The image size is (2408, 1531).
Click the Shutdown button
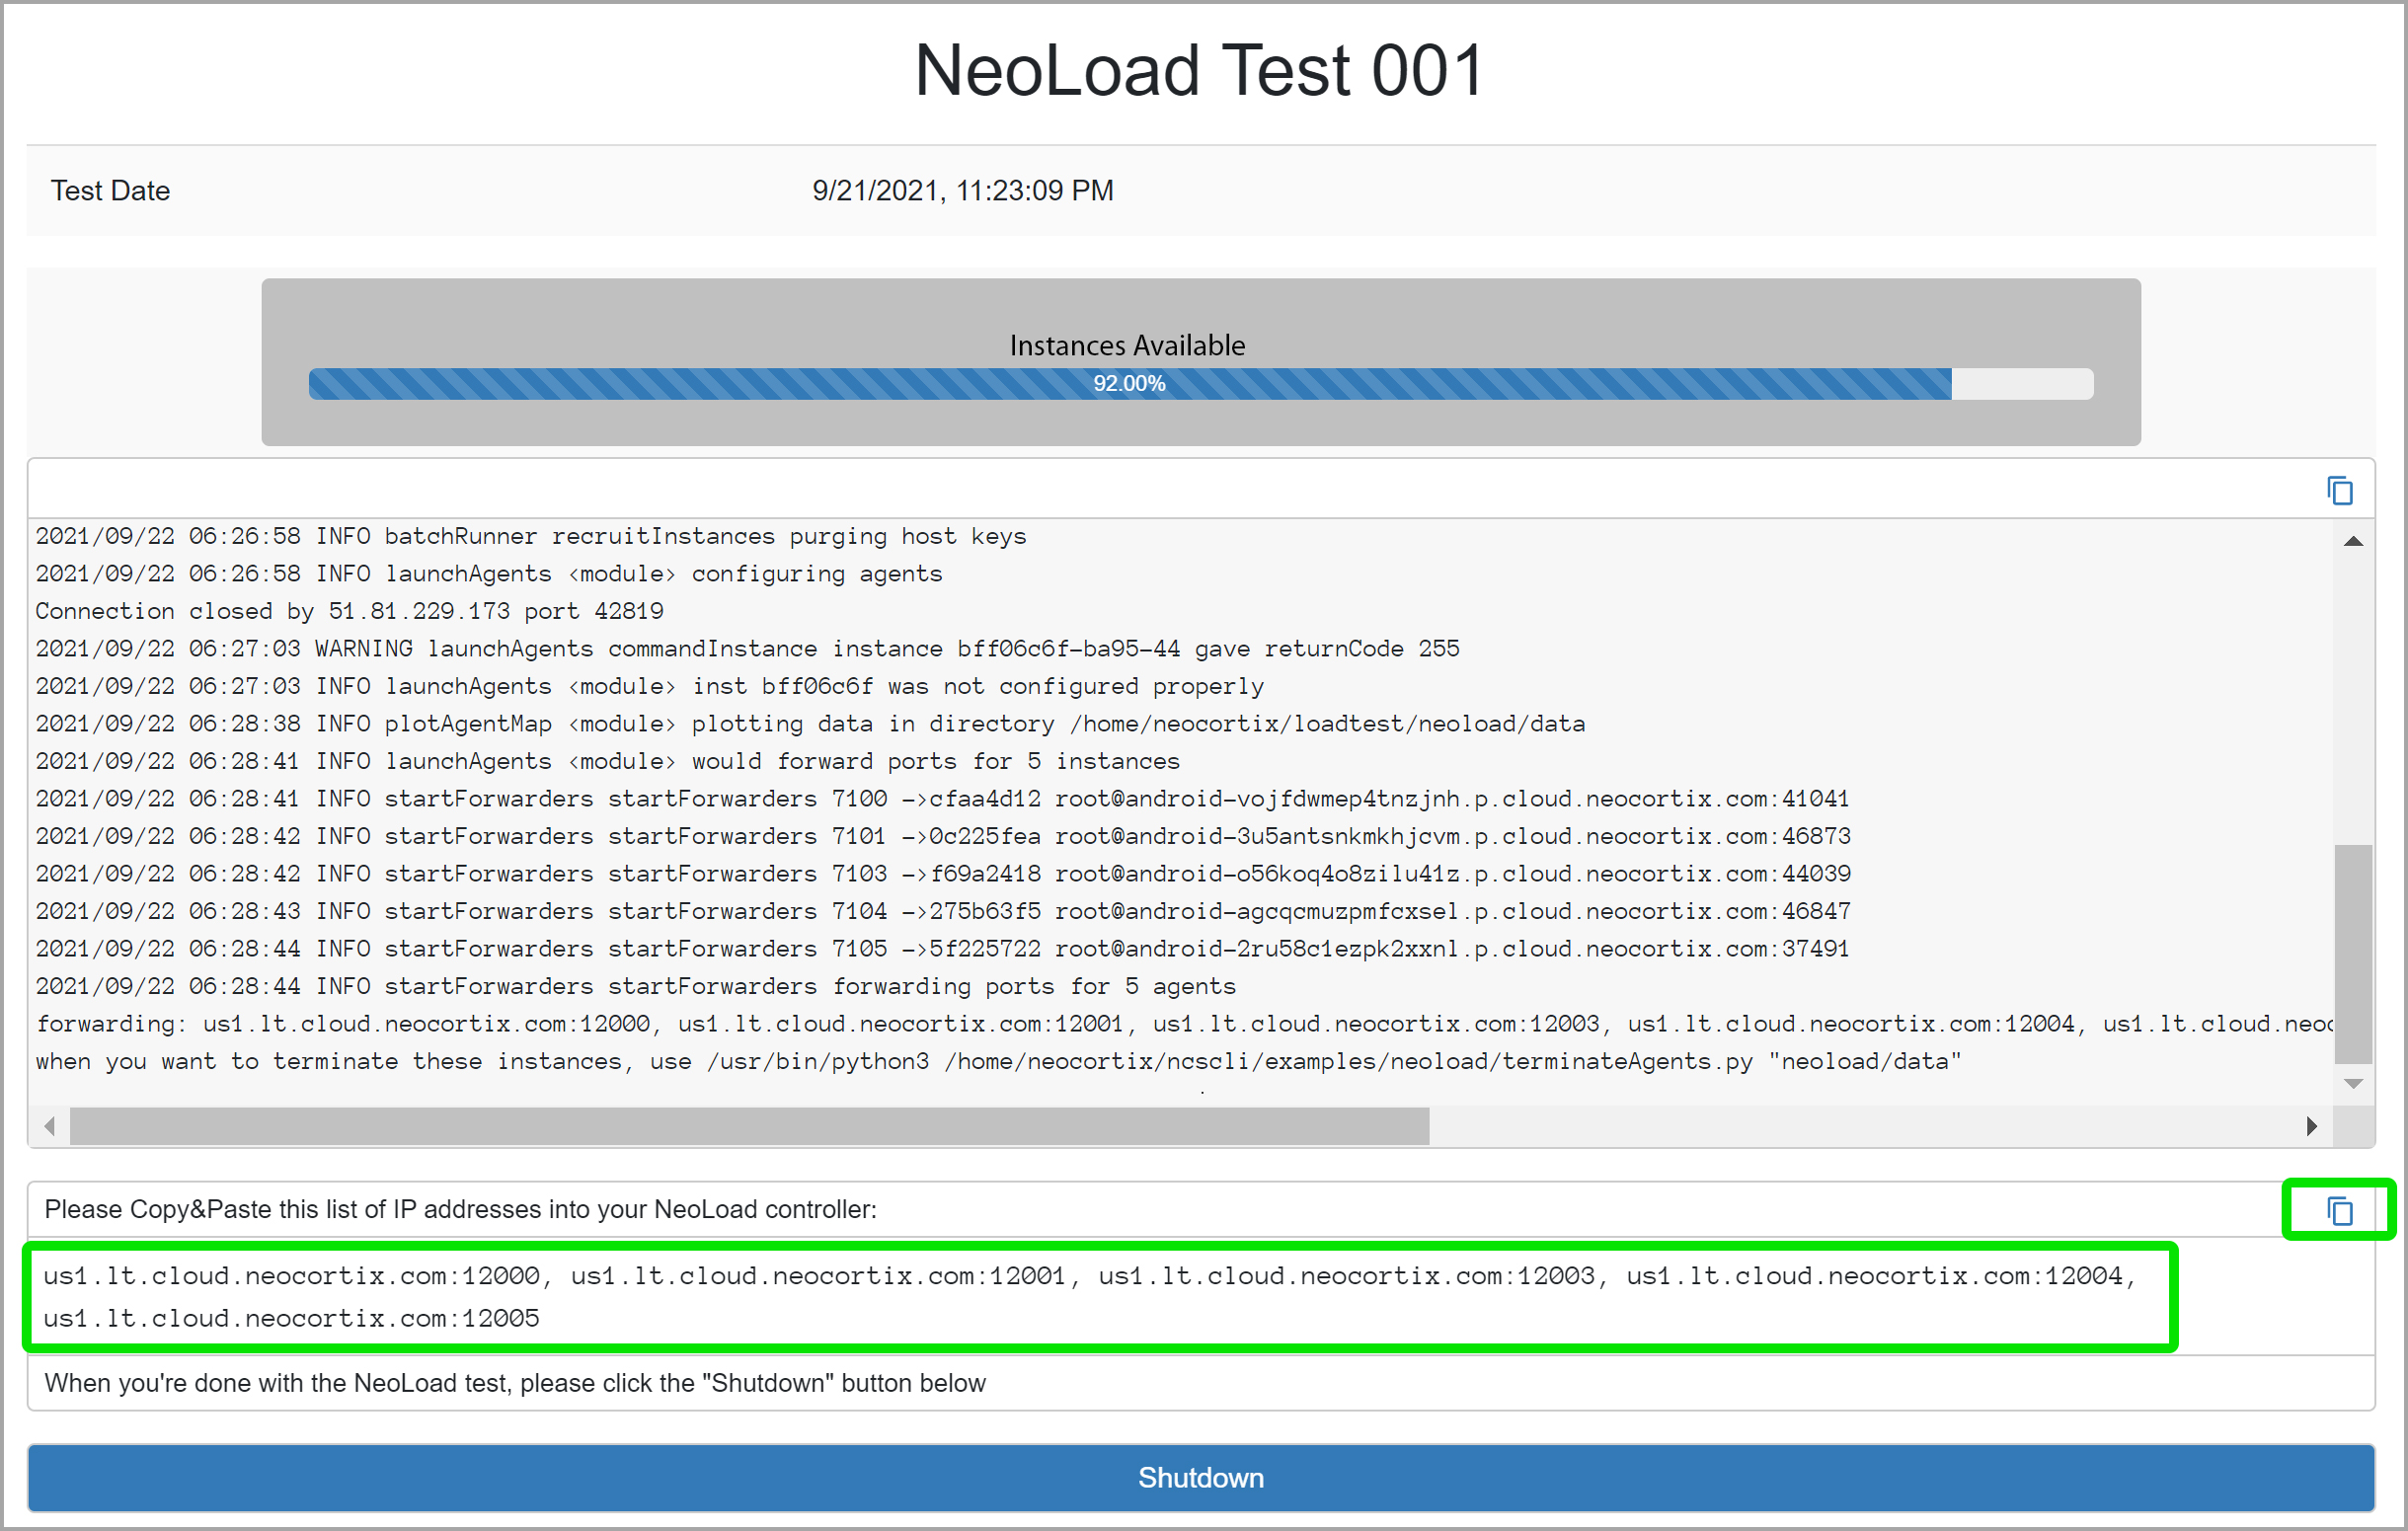coord(1201,1477)
